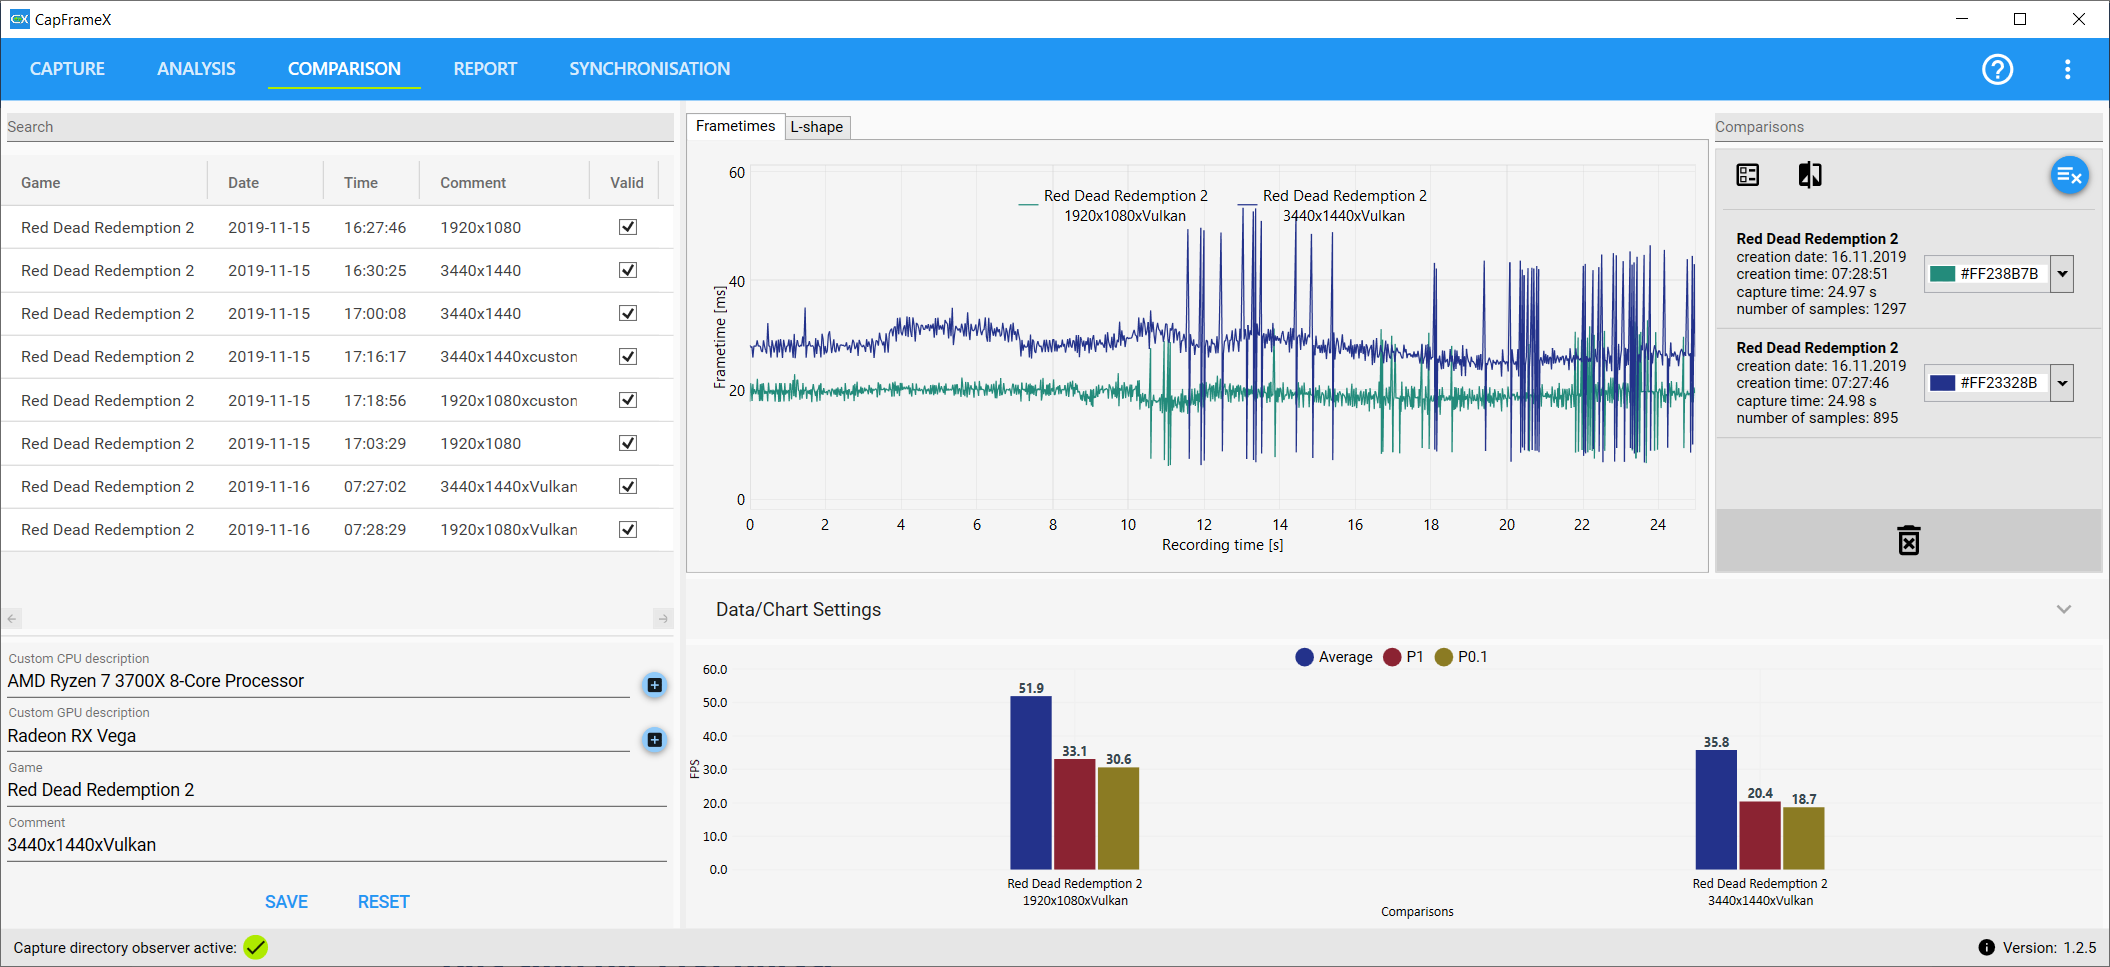
Task: Click the Search records field
Action: 339,127
